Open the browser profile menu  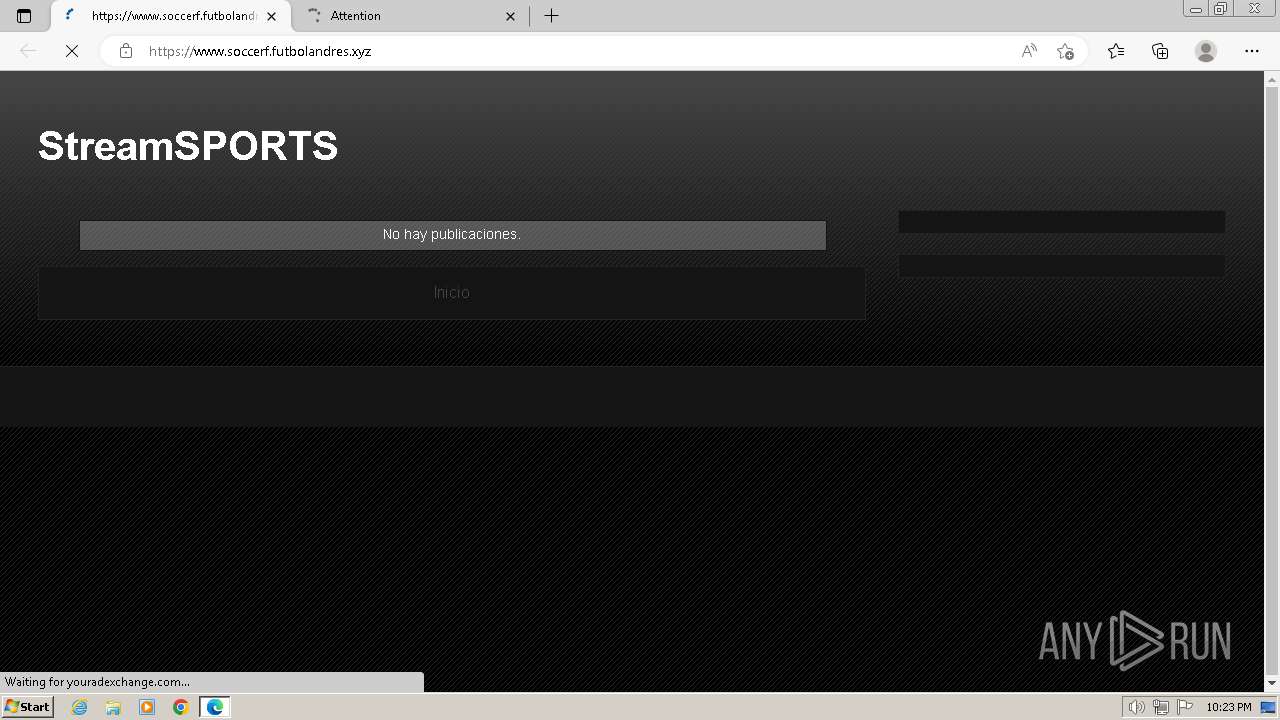click(x=1206, y=51)
